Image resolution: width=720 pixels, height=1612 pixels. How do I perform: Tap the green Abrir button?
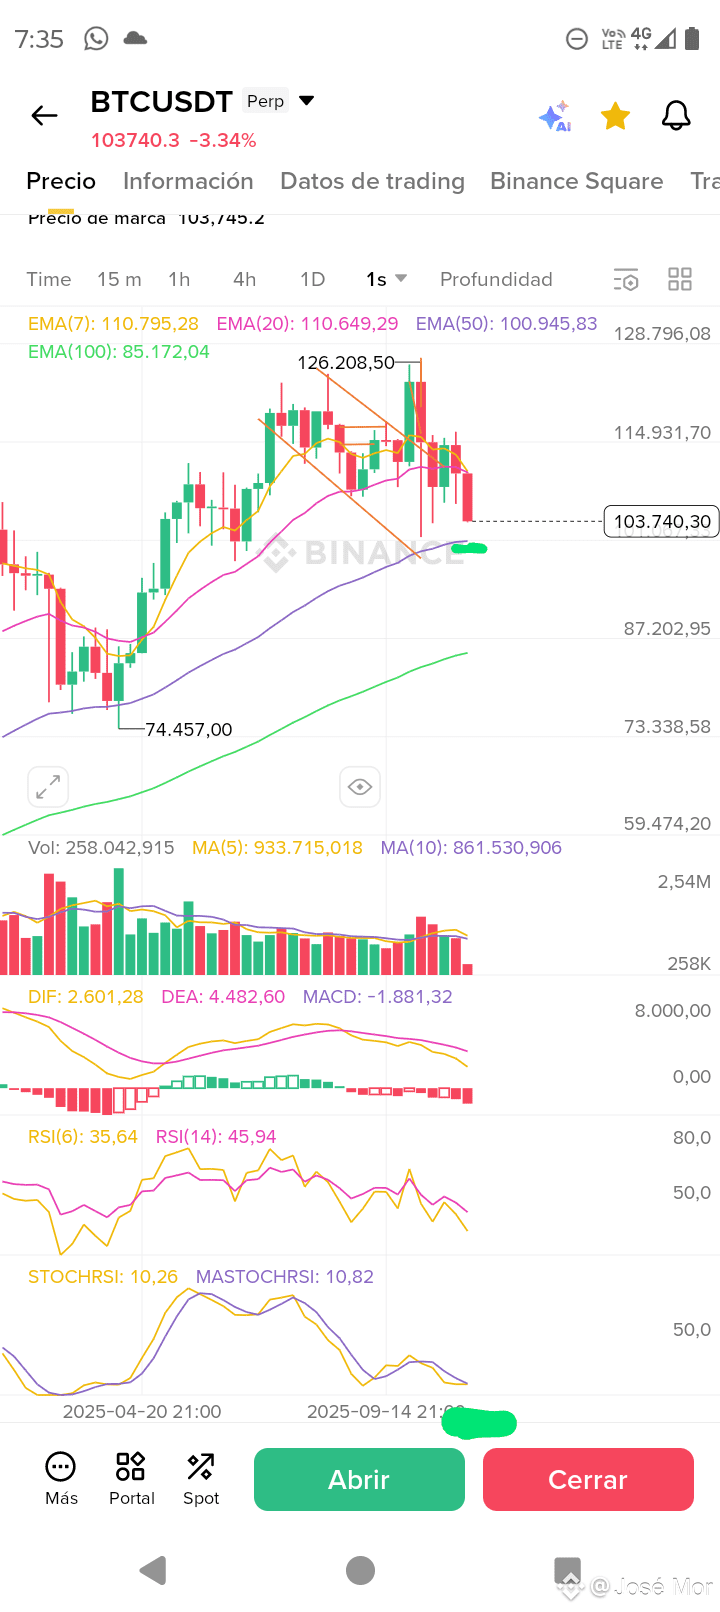tap(359, 1479)
